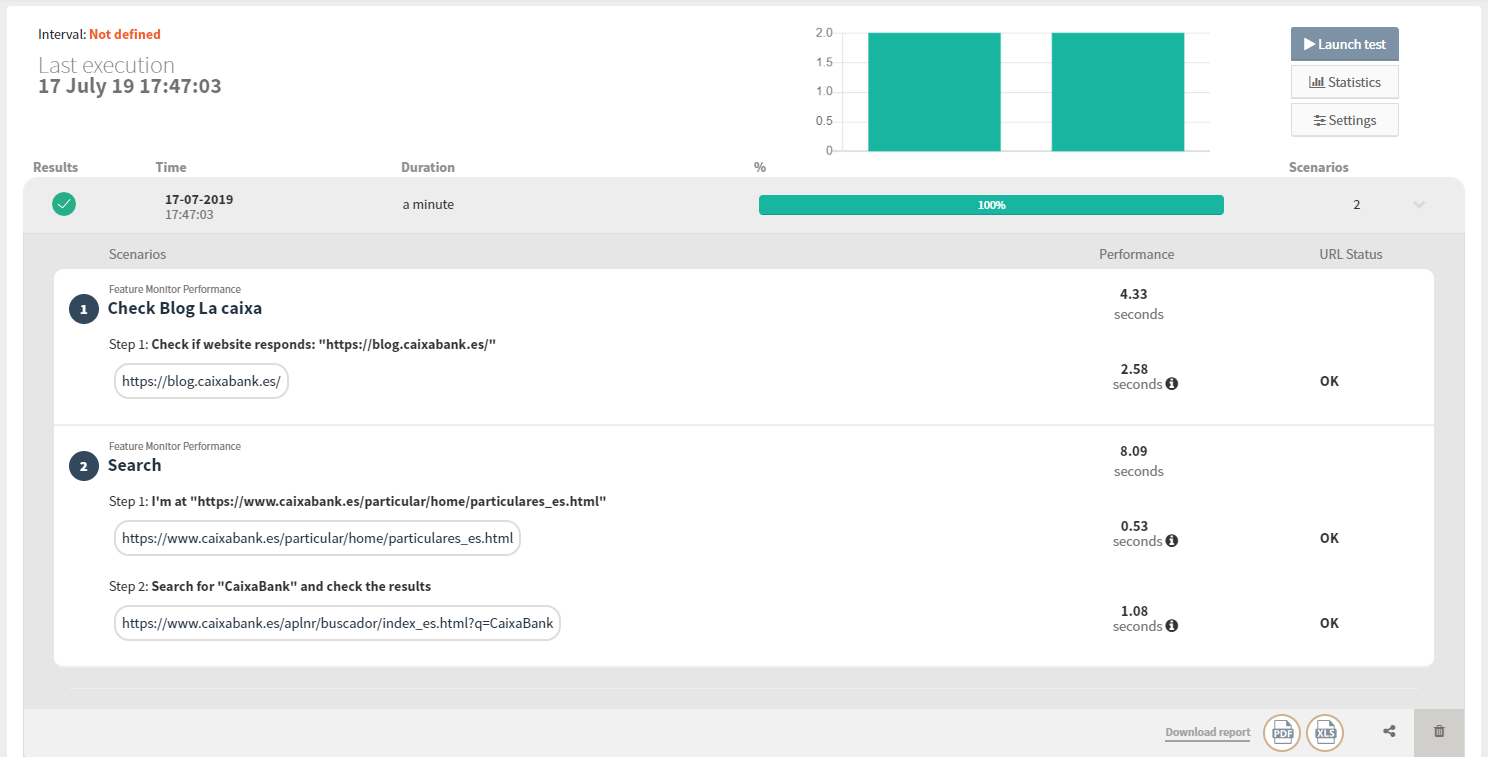Click info icon next to 0.53 seconds
This screenshot has height=757, width=1488.
point(1172,541)
